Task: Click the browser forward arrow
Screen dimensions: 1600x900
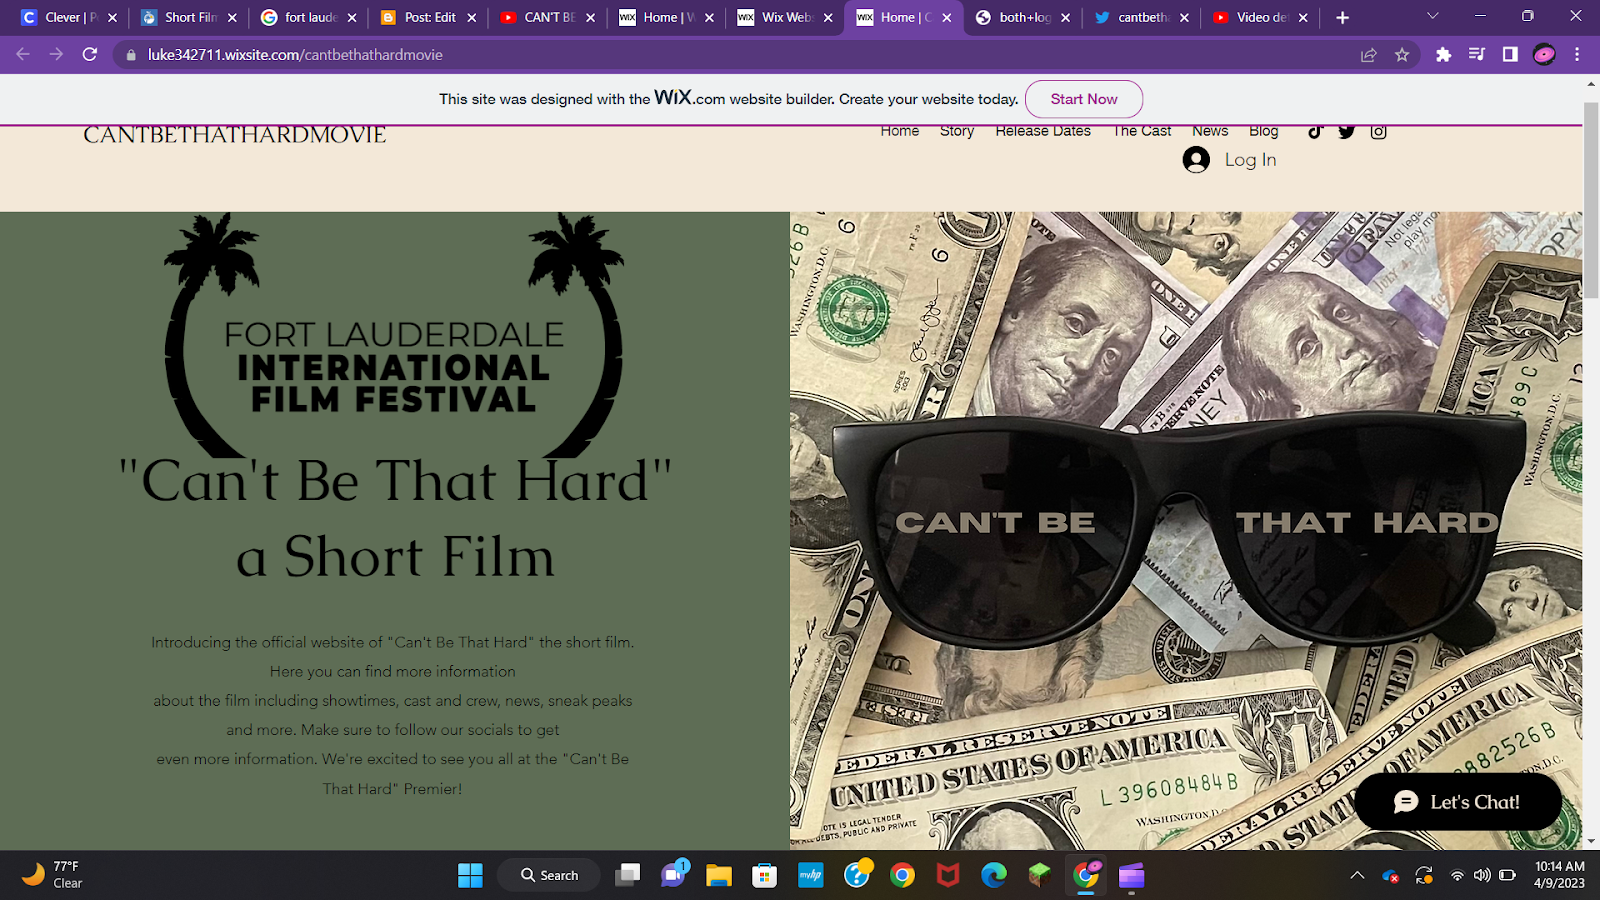Action: [56, 54]
